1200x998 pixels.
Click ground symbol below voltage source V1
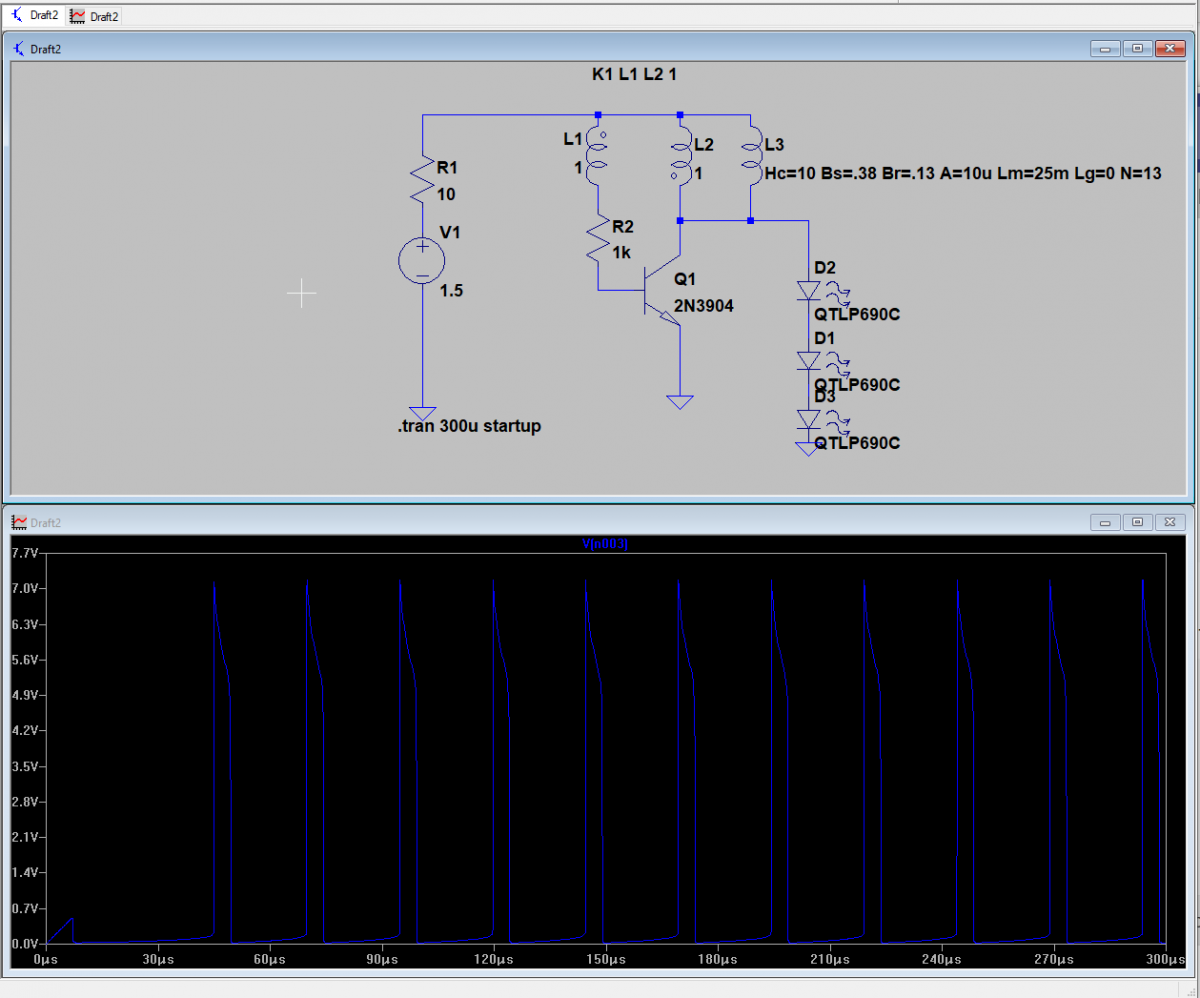[422, 412]
